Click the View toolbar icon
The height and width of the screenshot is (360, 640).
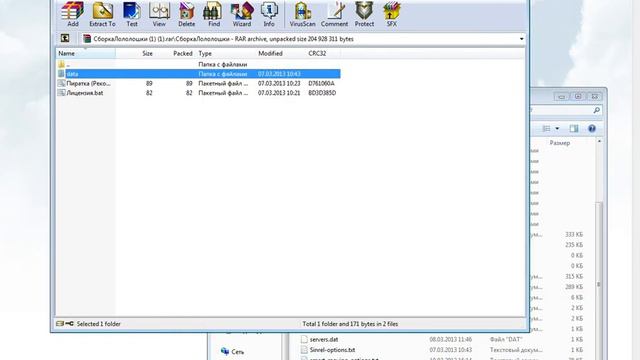pos(159,14)
